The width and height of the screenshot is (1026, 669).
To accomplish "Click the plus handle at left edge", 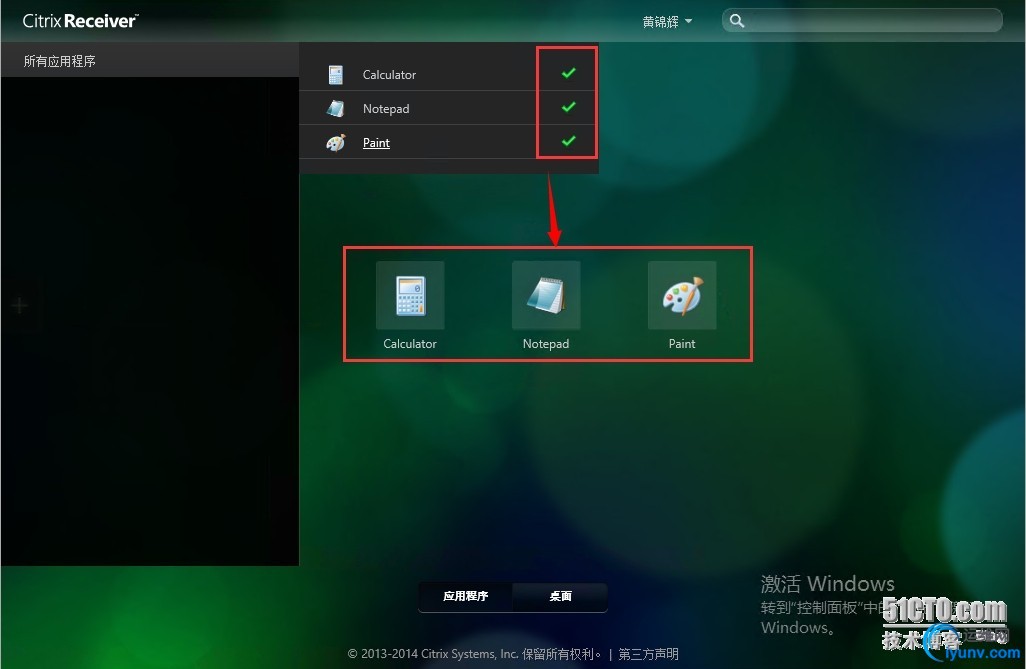I will (x=20, y=305).
